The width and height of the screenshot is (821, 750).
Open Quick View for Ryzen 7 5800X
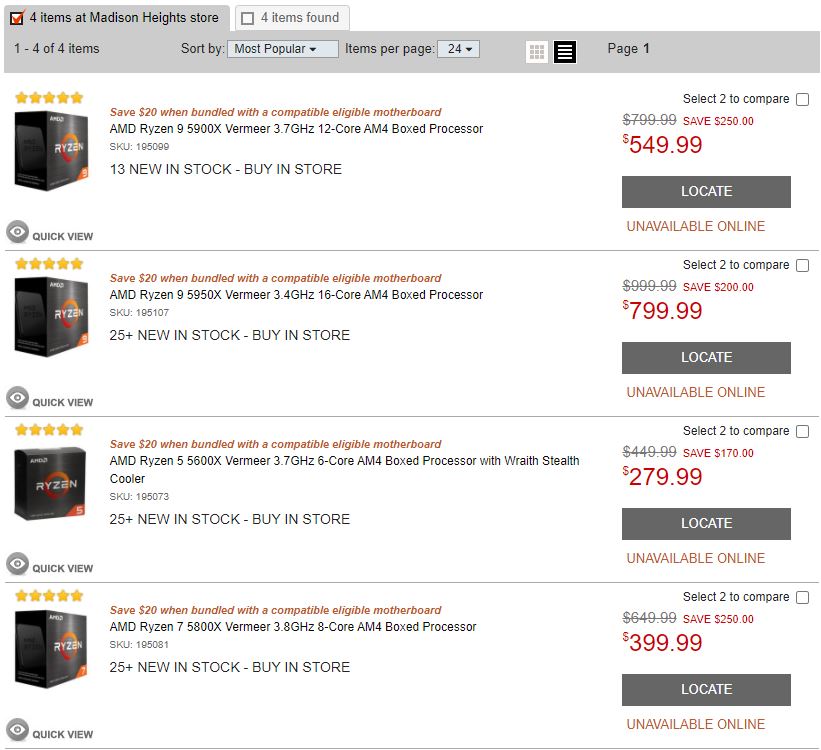click(50, 732)
